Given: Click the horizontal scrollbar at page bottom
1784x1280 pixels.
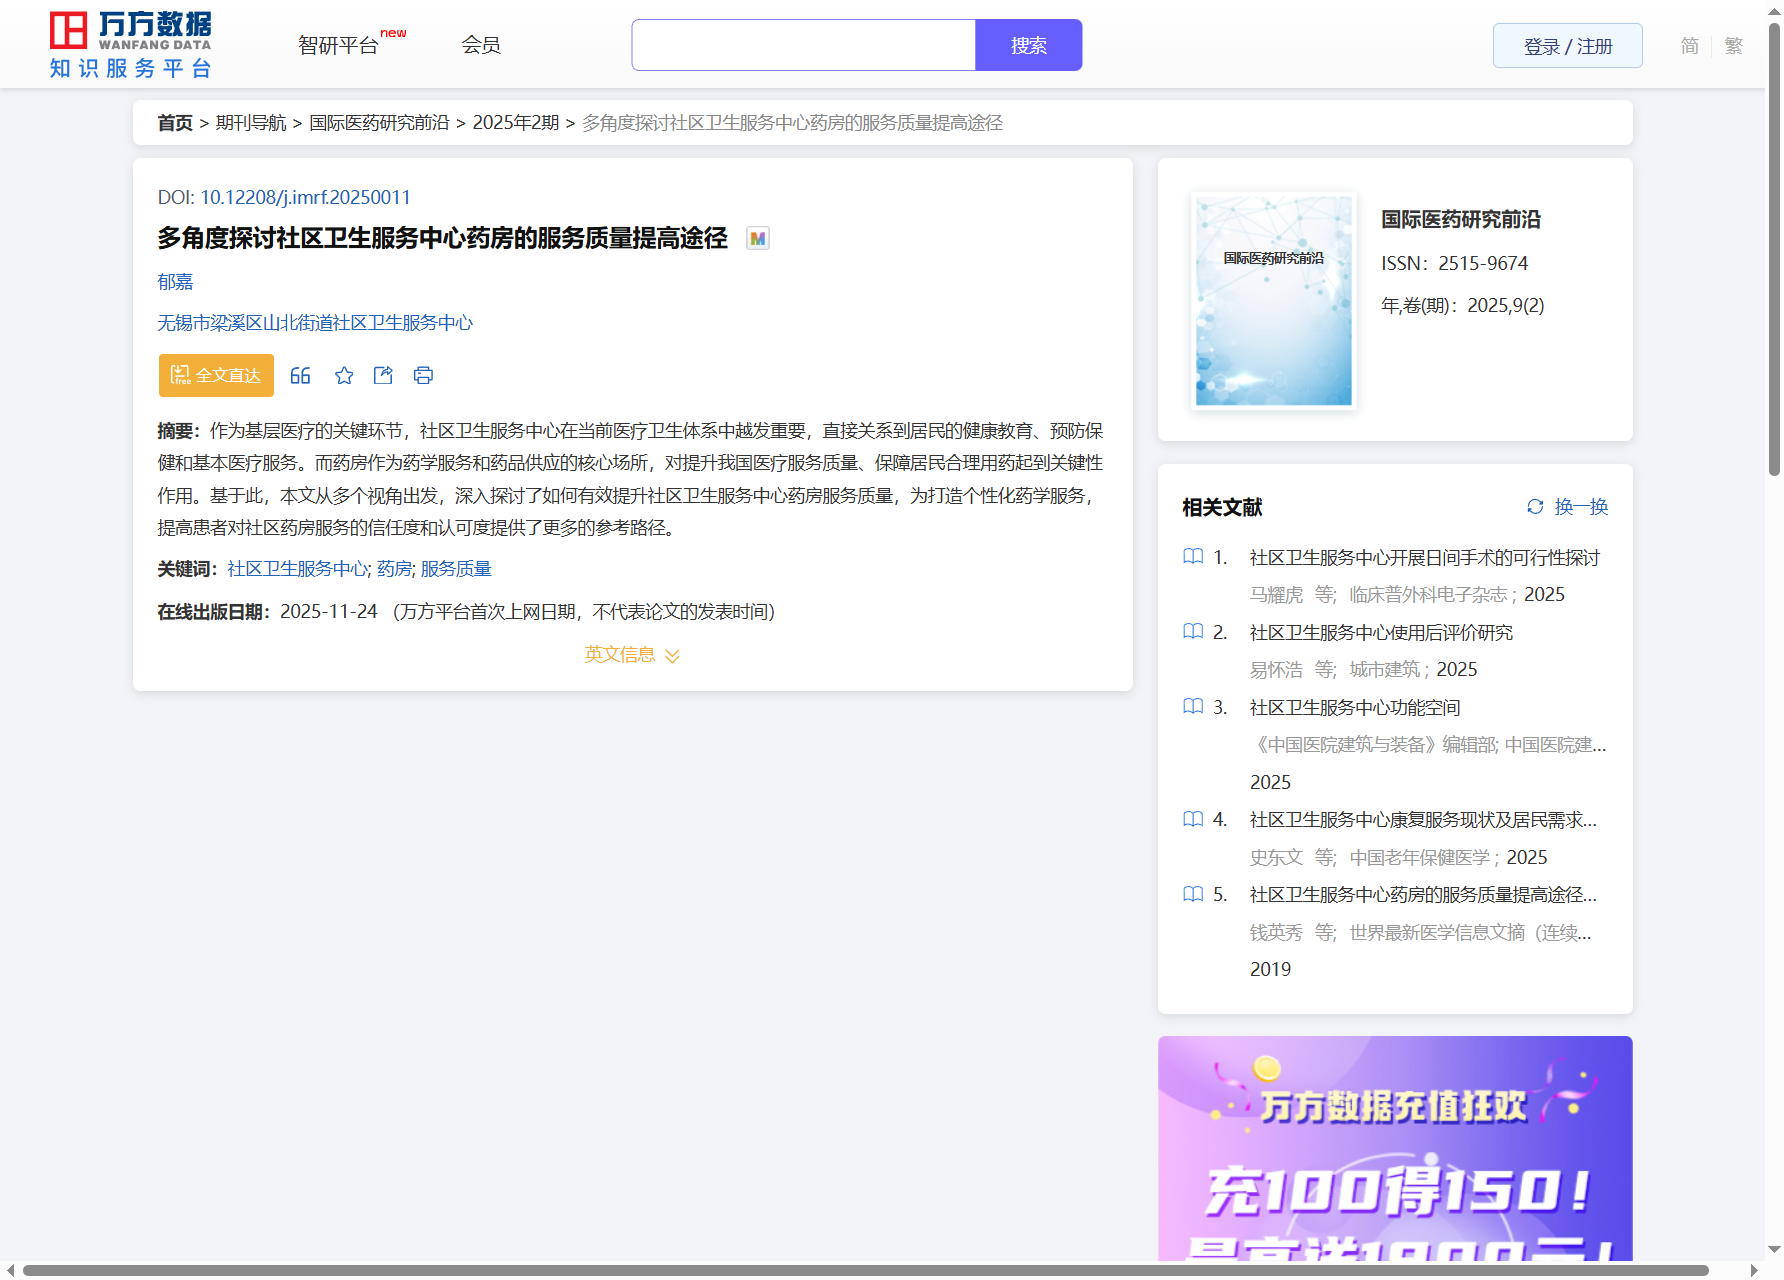Looking at the screenshot, I should pos(865,1271).
